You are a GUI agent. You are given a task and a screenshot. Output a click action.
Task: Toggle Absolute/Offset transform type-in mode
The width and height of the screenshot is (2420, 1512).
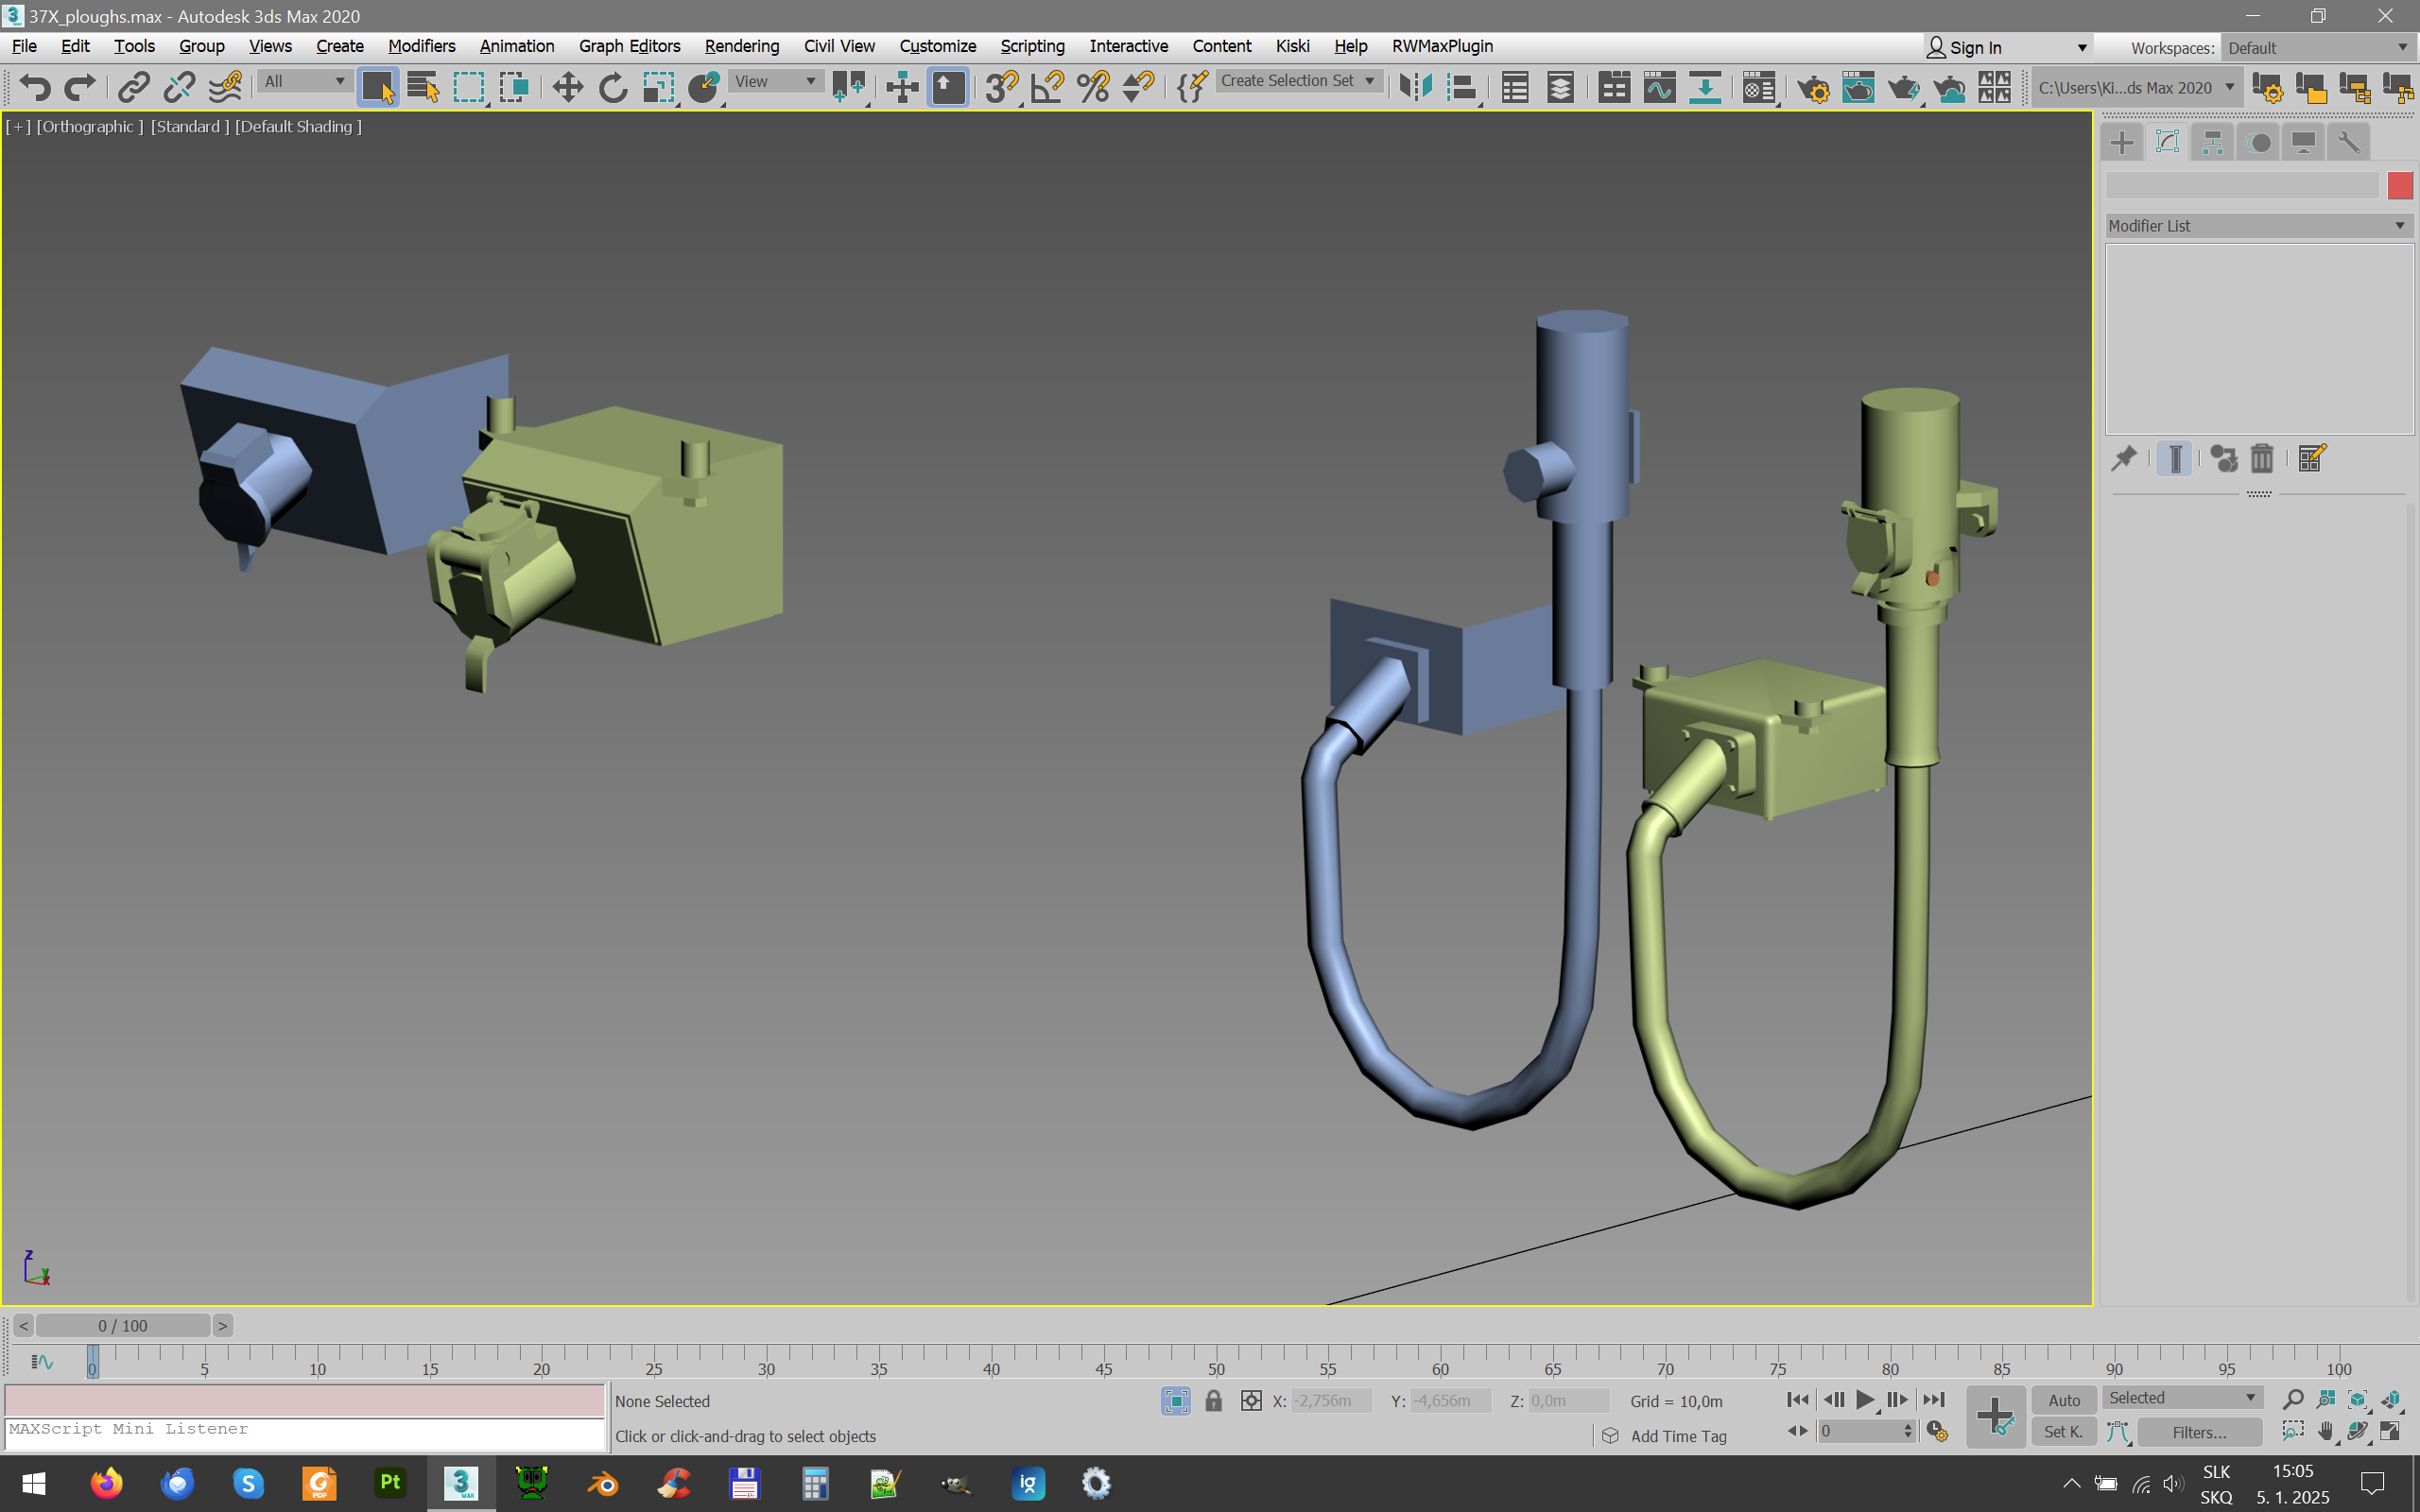(1251, 1401)
